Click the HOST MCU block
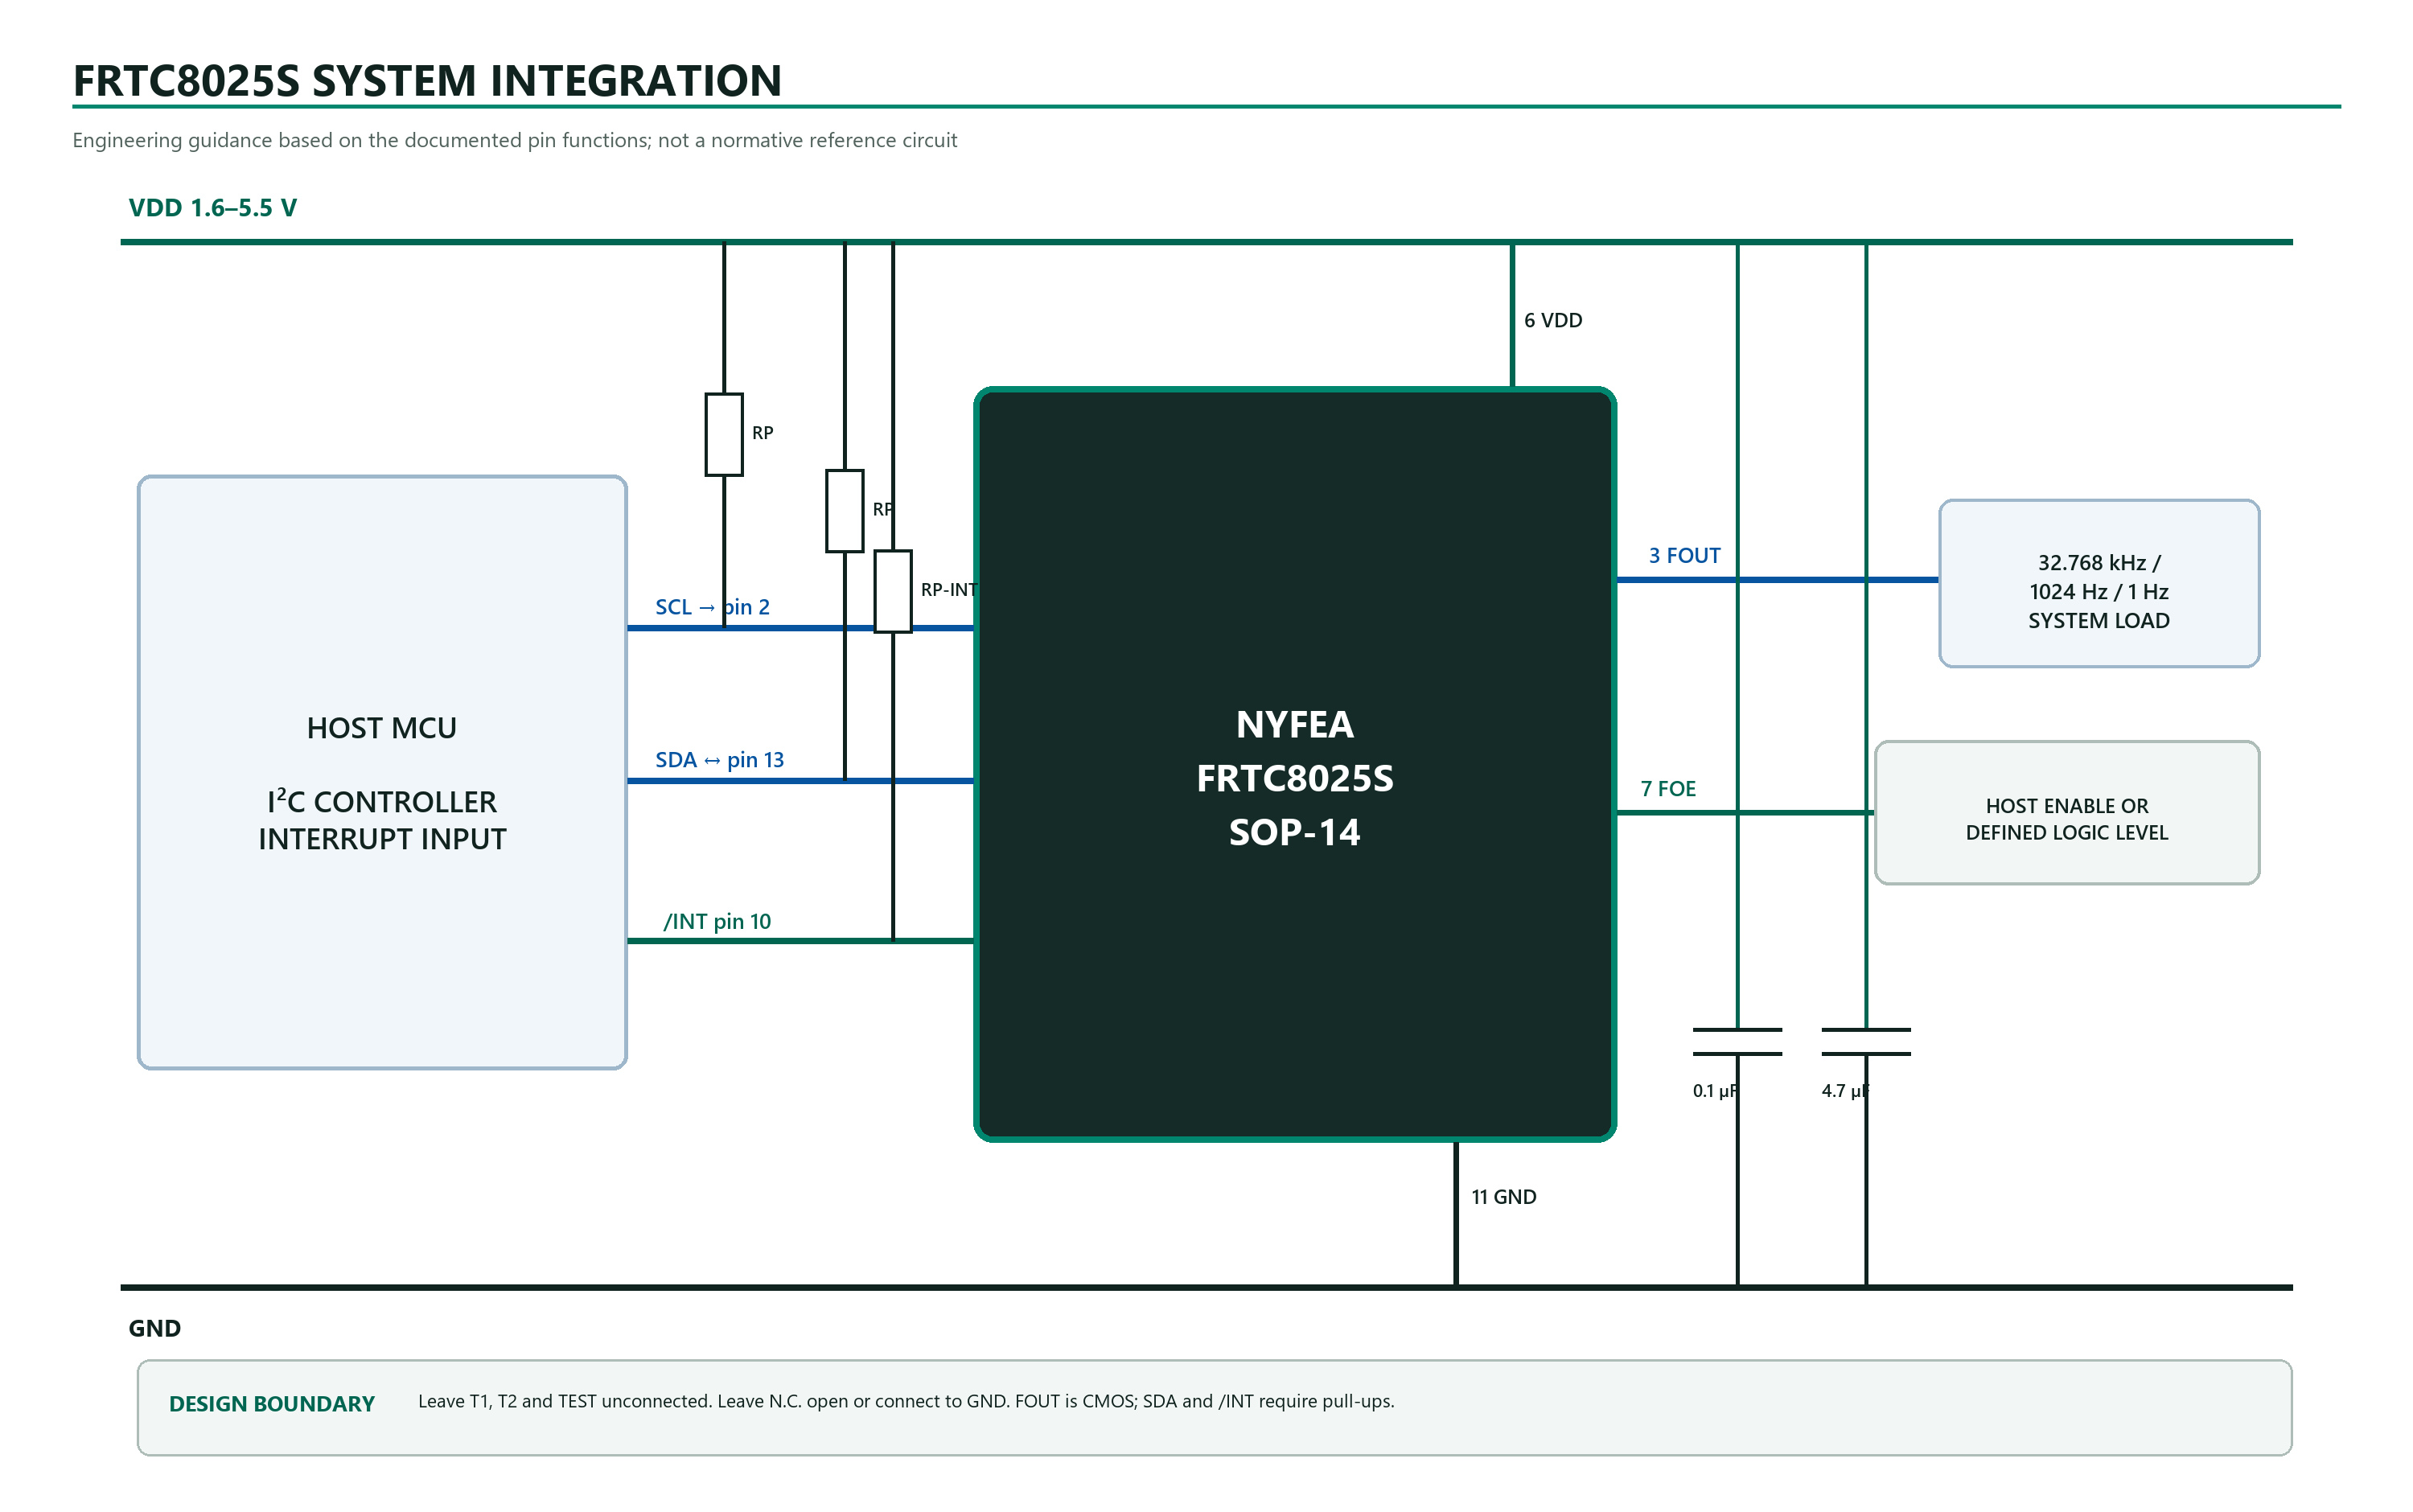 pos(382,772)
